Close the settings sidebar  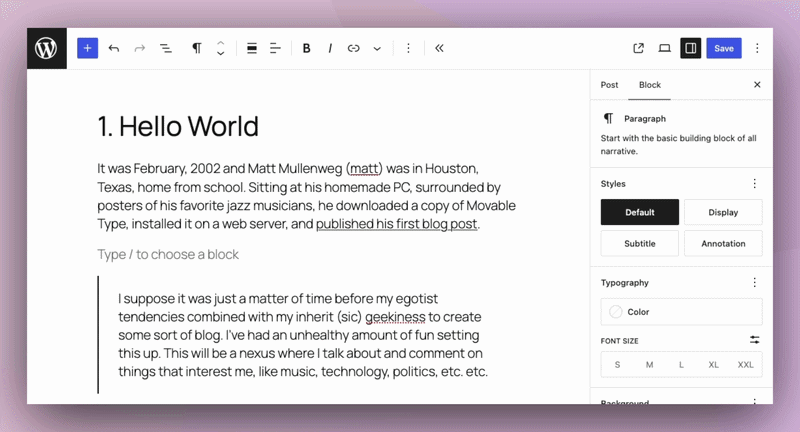click(757, 85)
